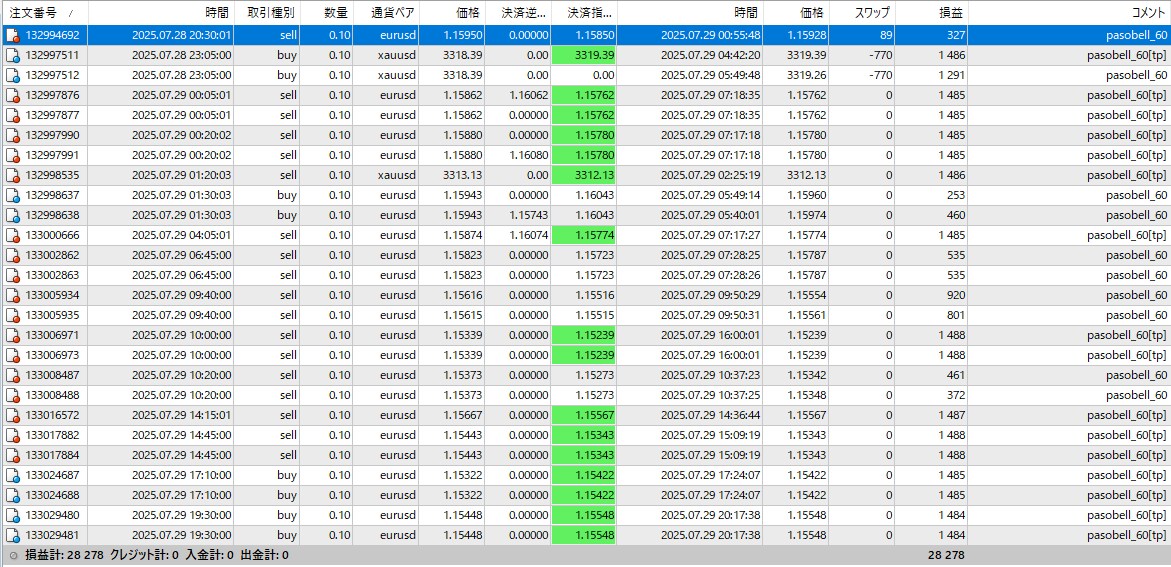
Task: Click open time 2025.07.28 20:30:01
Action: (182, 35)
